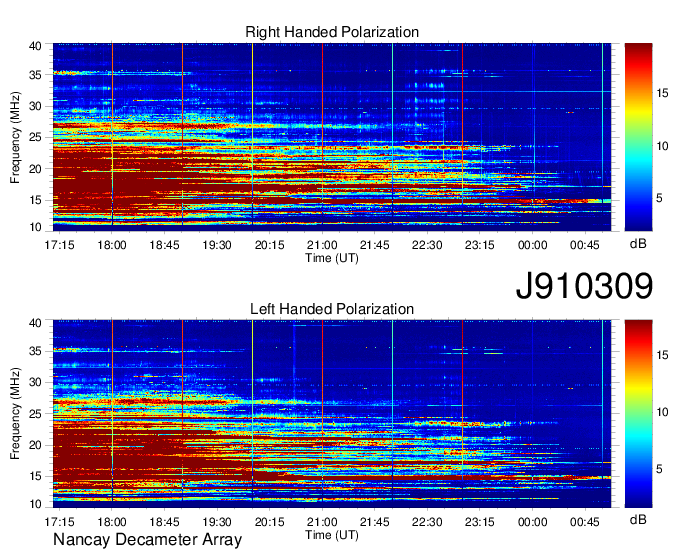The width and height of the screenshot is (680, 552).
Task: Click 17:15 time tick on Left Handed plot
Action: (x=59, y=522)
